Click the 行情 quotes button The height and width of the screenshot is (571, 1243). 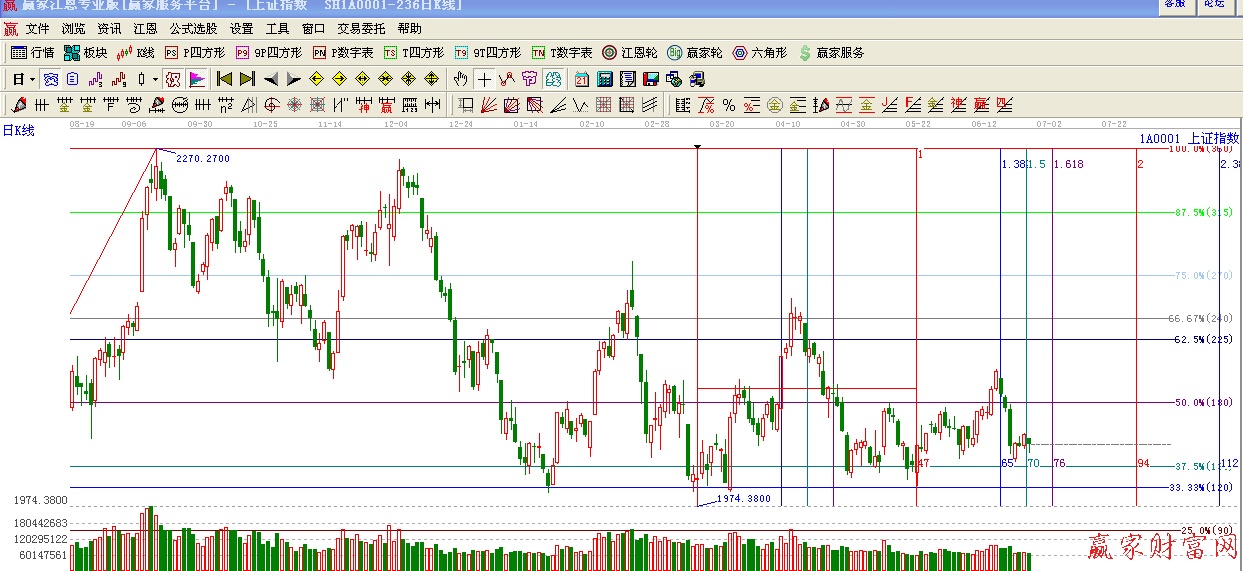tap(33, 53)
